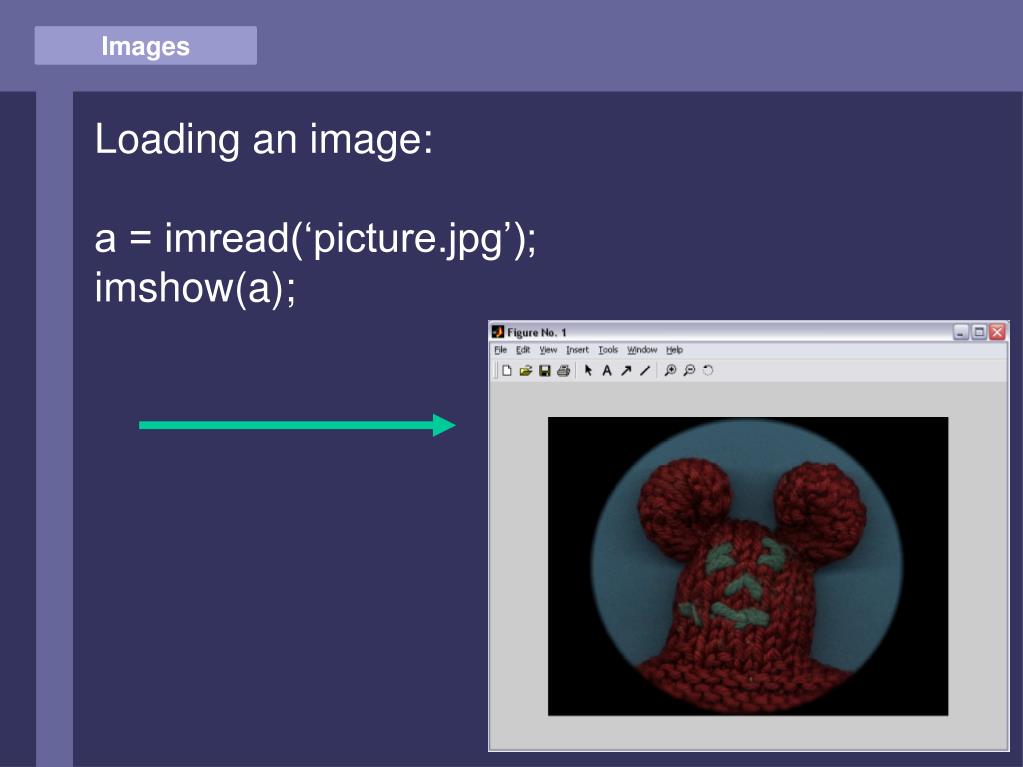Viewport: 1023px width, 767px height.
Task: Minimize the Figure No. 1 window
Action: 961,332
